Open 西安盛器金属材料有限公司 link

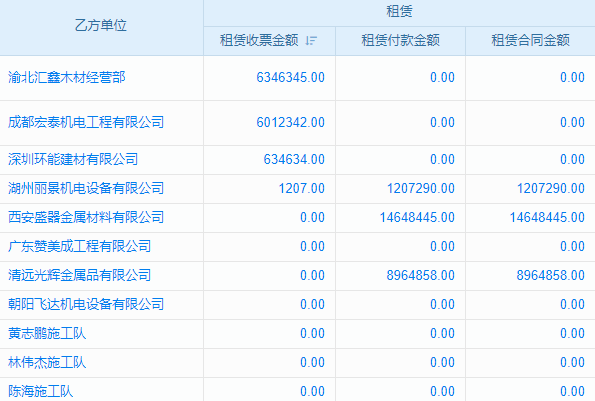click(86, 217)
